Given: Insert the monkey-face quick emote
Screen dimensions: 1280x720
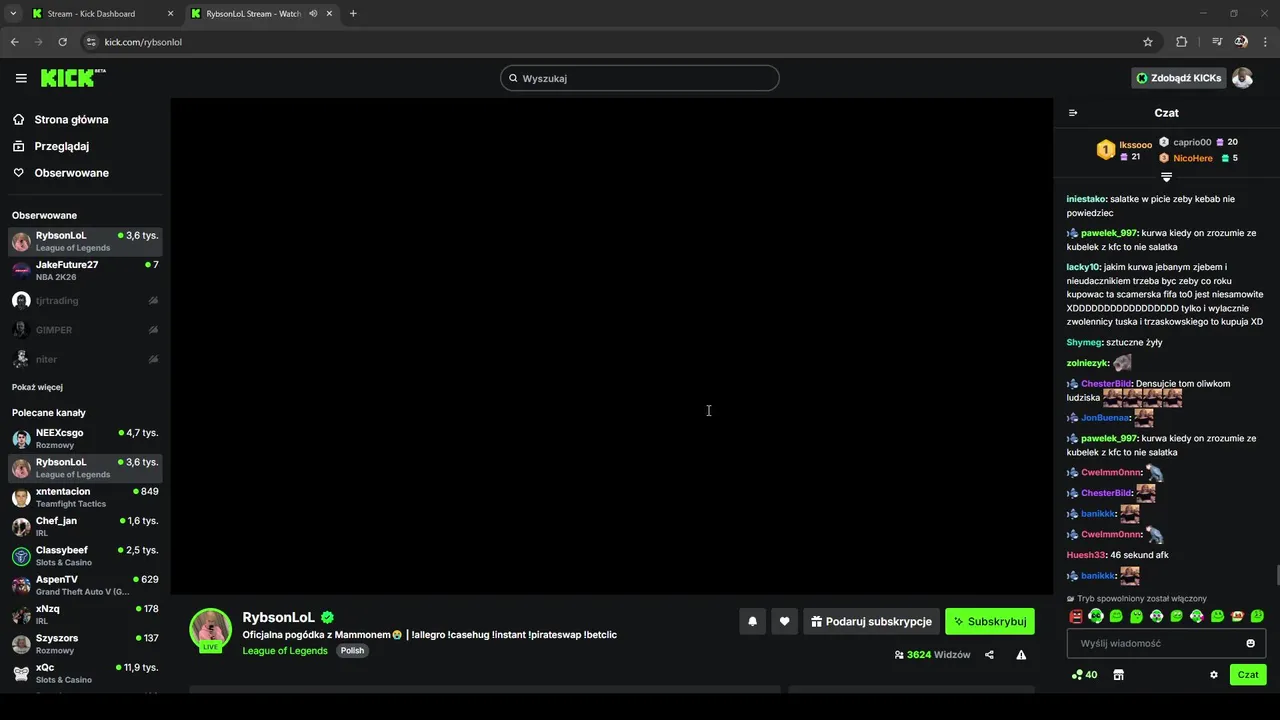Looking at the screenshot, I should pos(1237,616).
